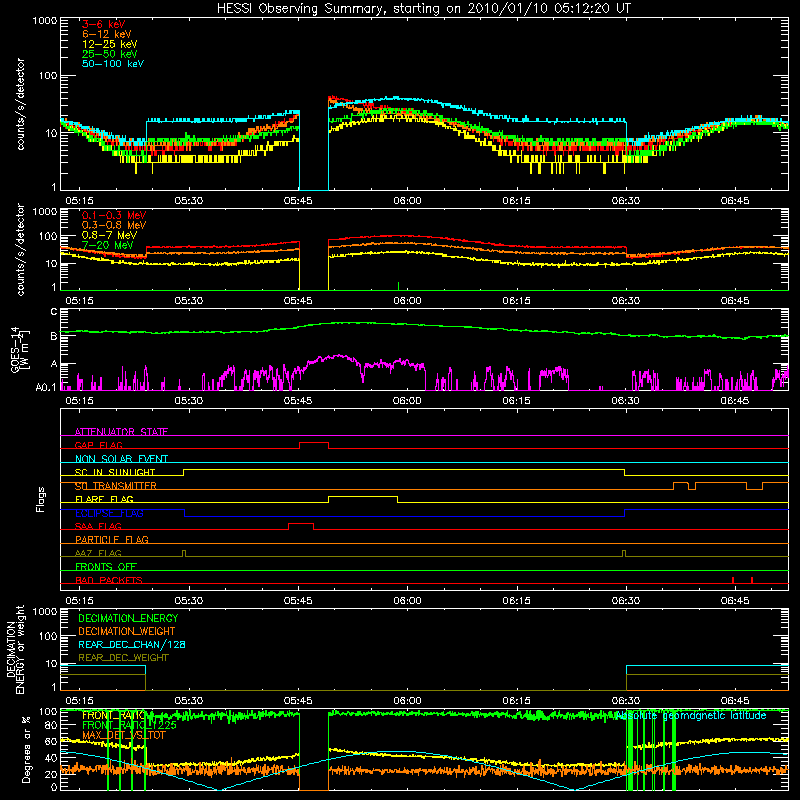Click the 0.3-0.8 MeV legend label
Screen dimensions: 800x800
pos(114,225)
